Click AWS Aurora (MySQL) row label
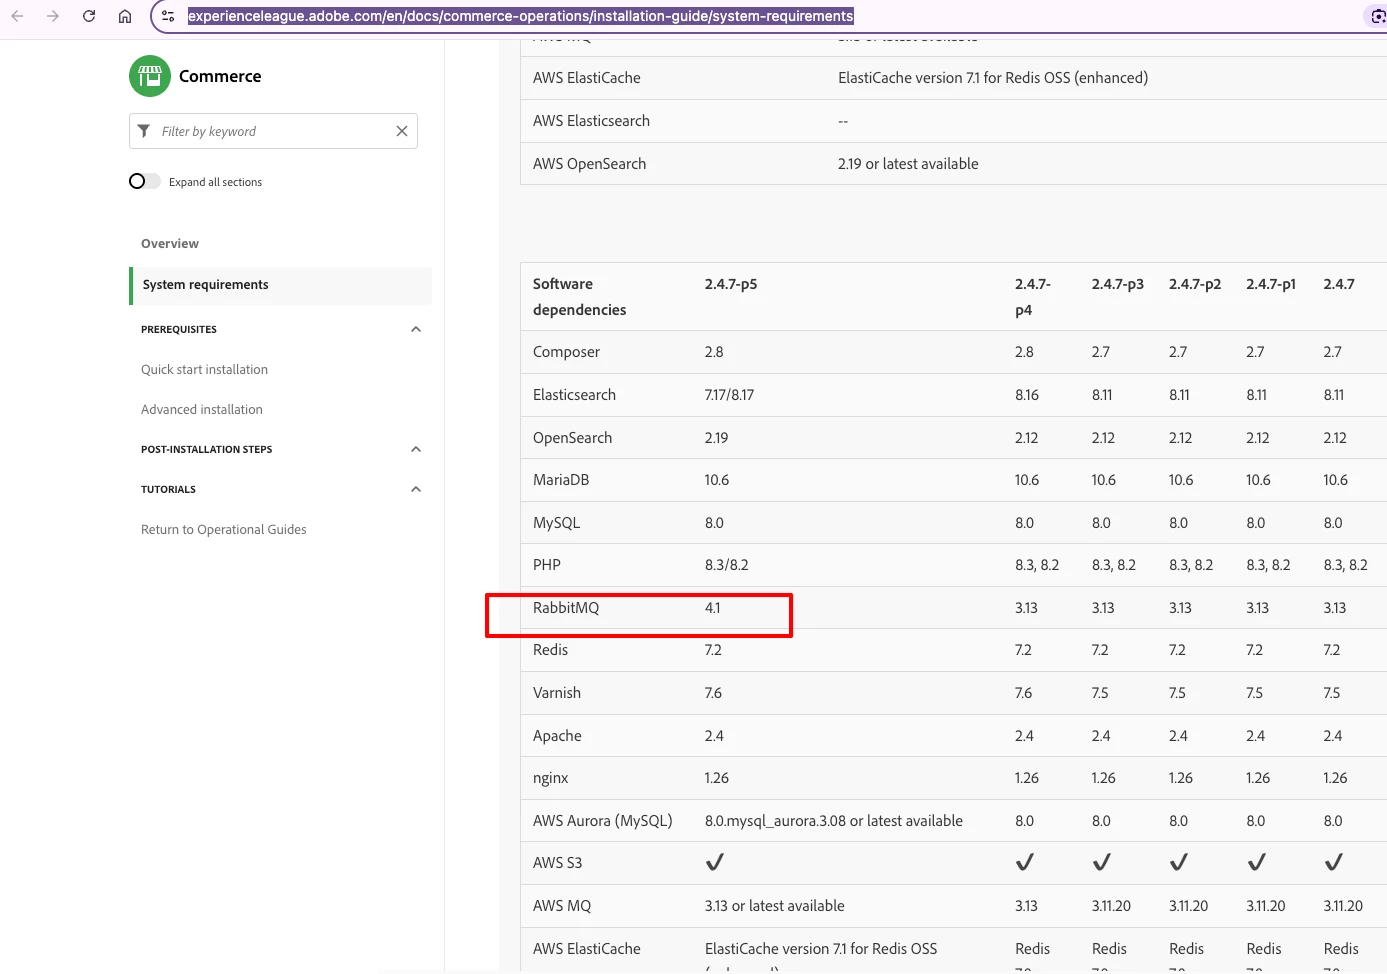The height and width of the screenshot is (974, 1387). click(603, 821)
